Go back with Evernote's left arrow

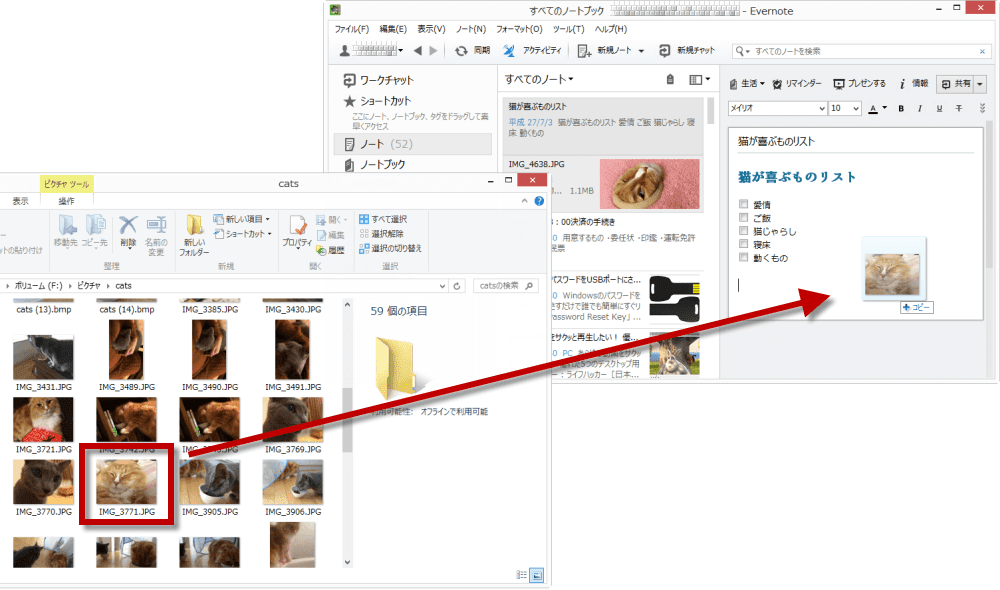(x=418, y=50)
